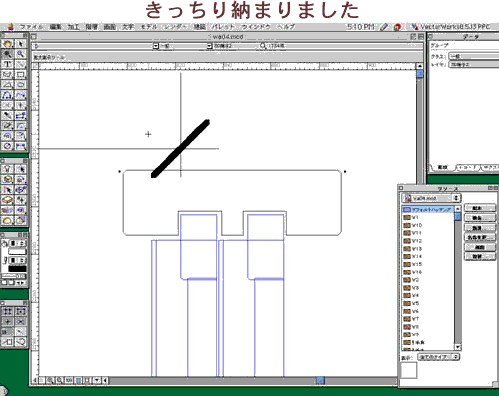
Task: Select the blue Polyline curve tool
Action: [x=8, y=95]
